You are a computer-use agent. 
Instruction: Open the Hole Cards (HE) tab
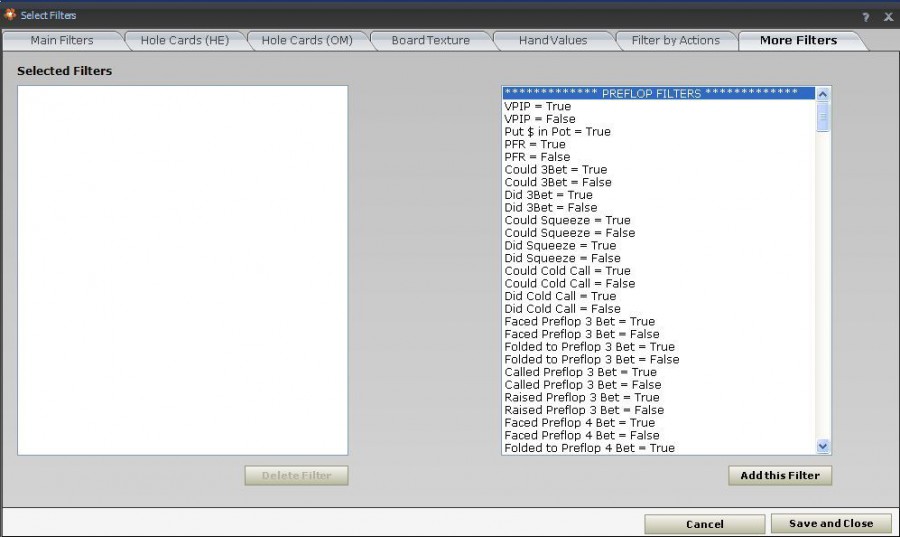click(183, 40)
